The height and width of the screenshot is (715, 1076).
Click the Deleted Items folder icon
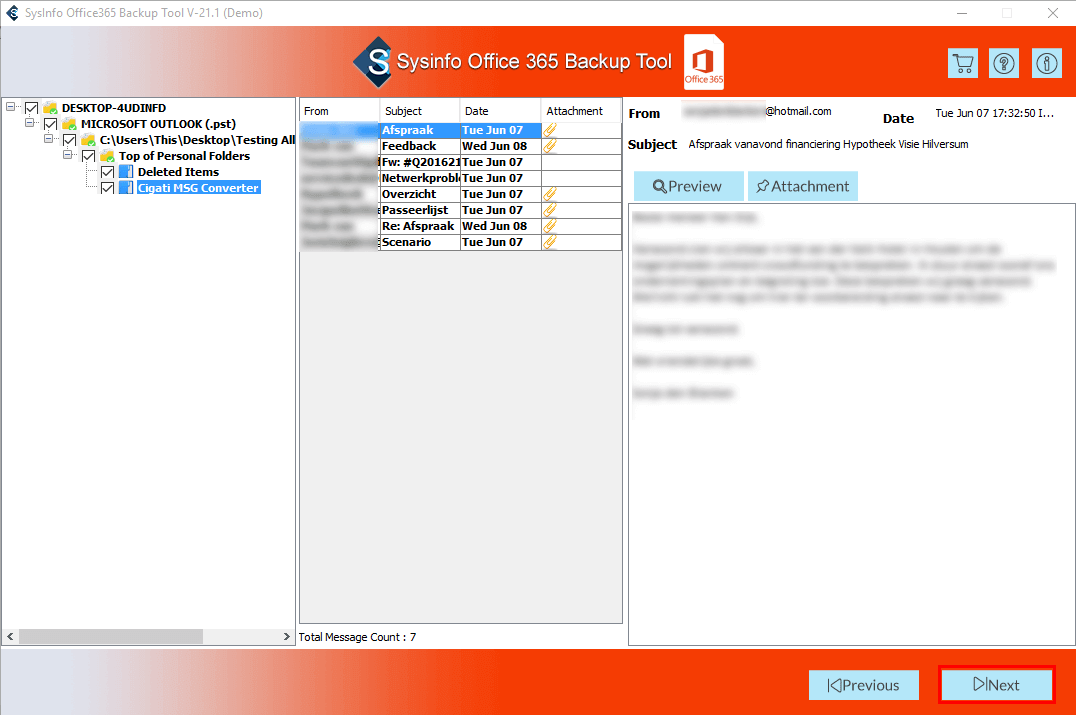(x=126, y=172)
